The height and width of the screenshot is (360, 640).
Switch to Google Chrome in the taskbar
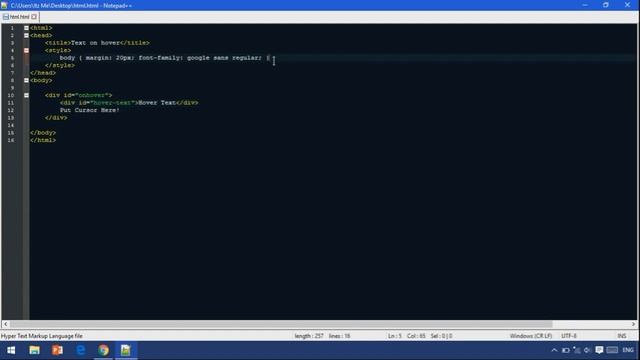click(103, 350)
